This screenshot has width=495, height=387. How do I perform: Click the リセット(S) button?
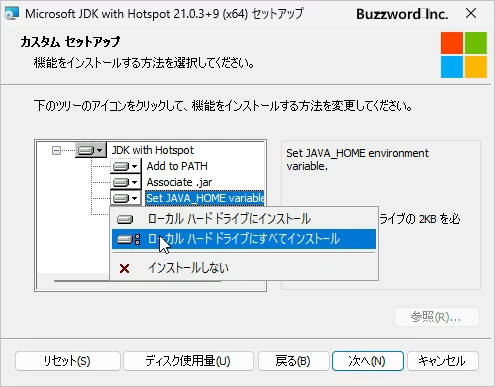[x=68, y=361]
